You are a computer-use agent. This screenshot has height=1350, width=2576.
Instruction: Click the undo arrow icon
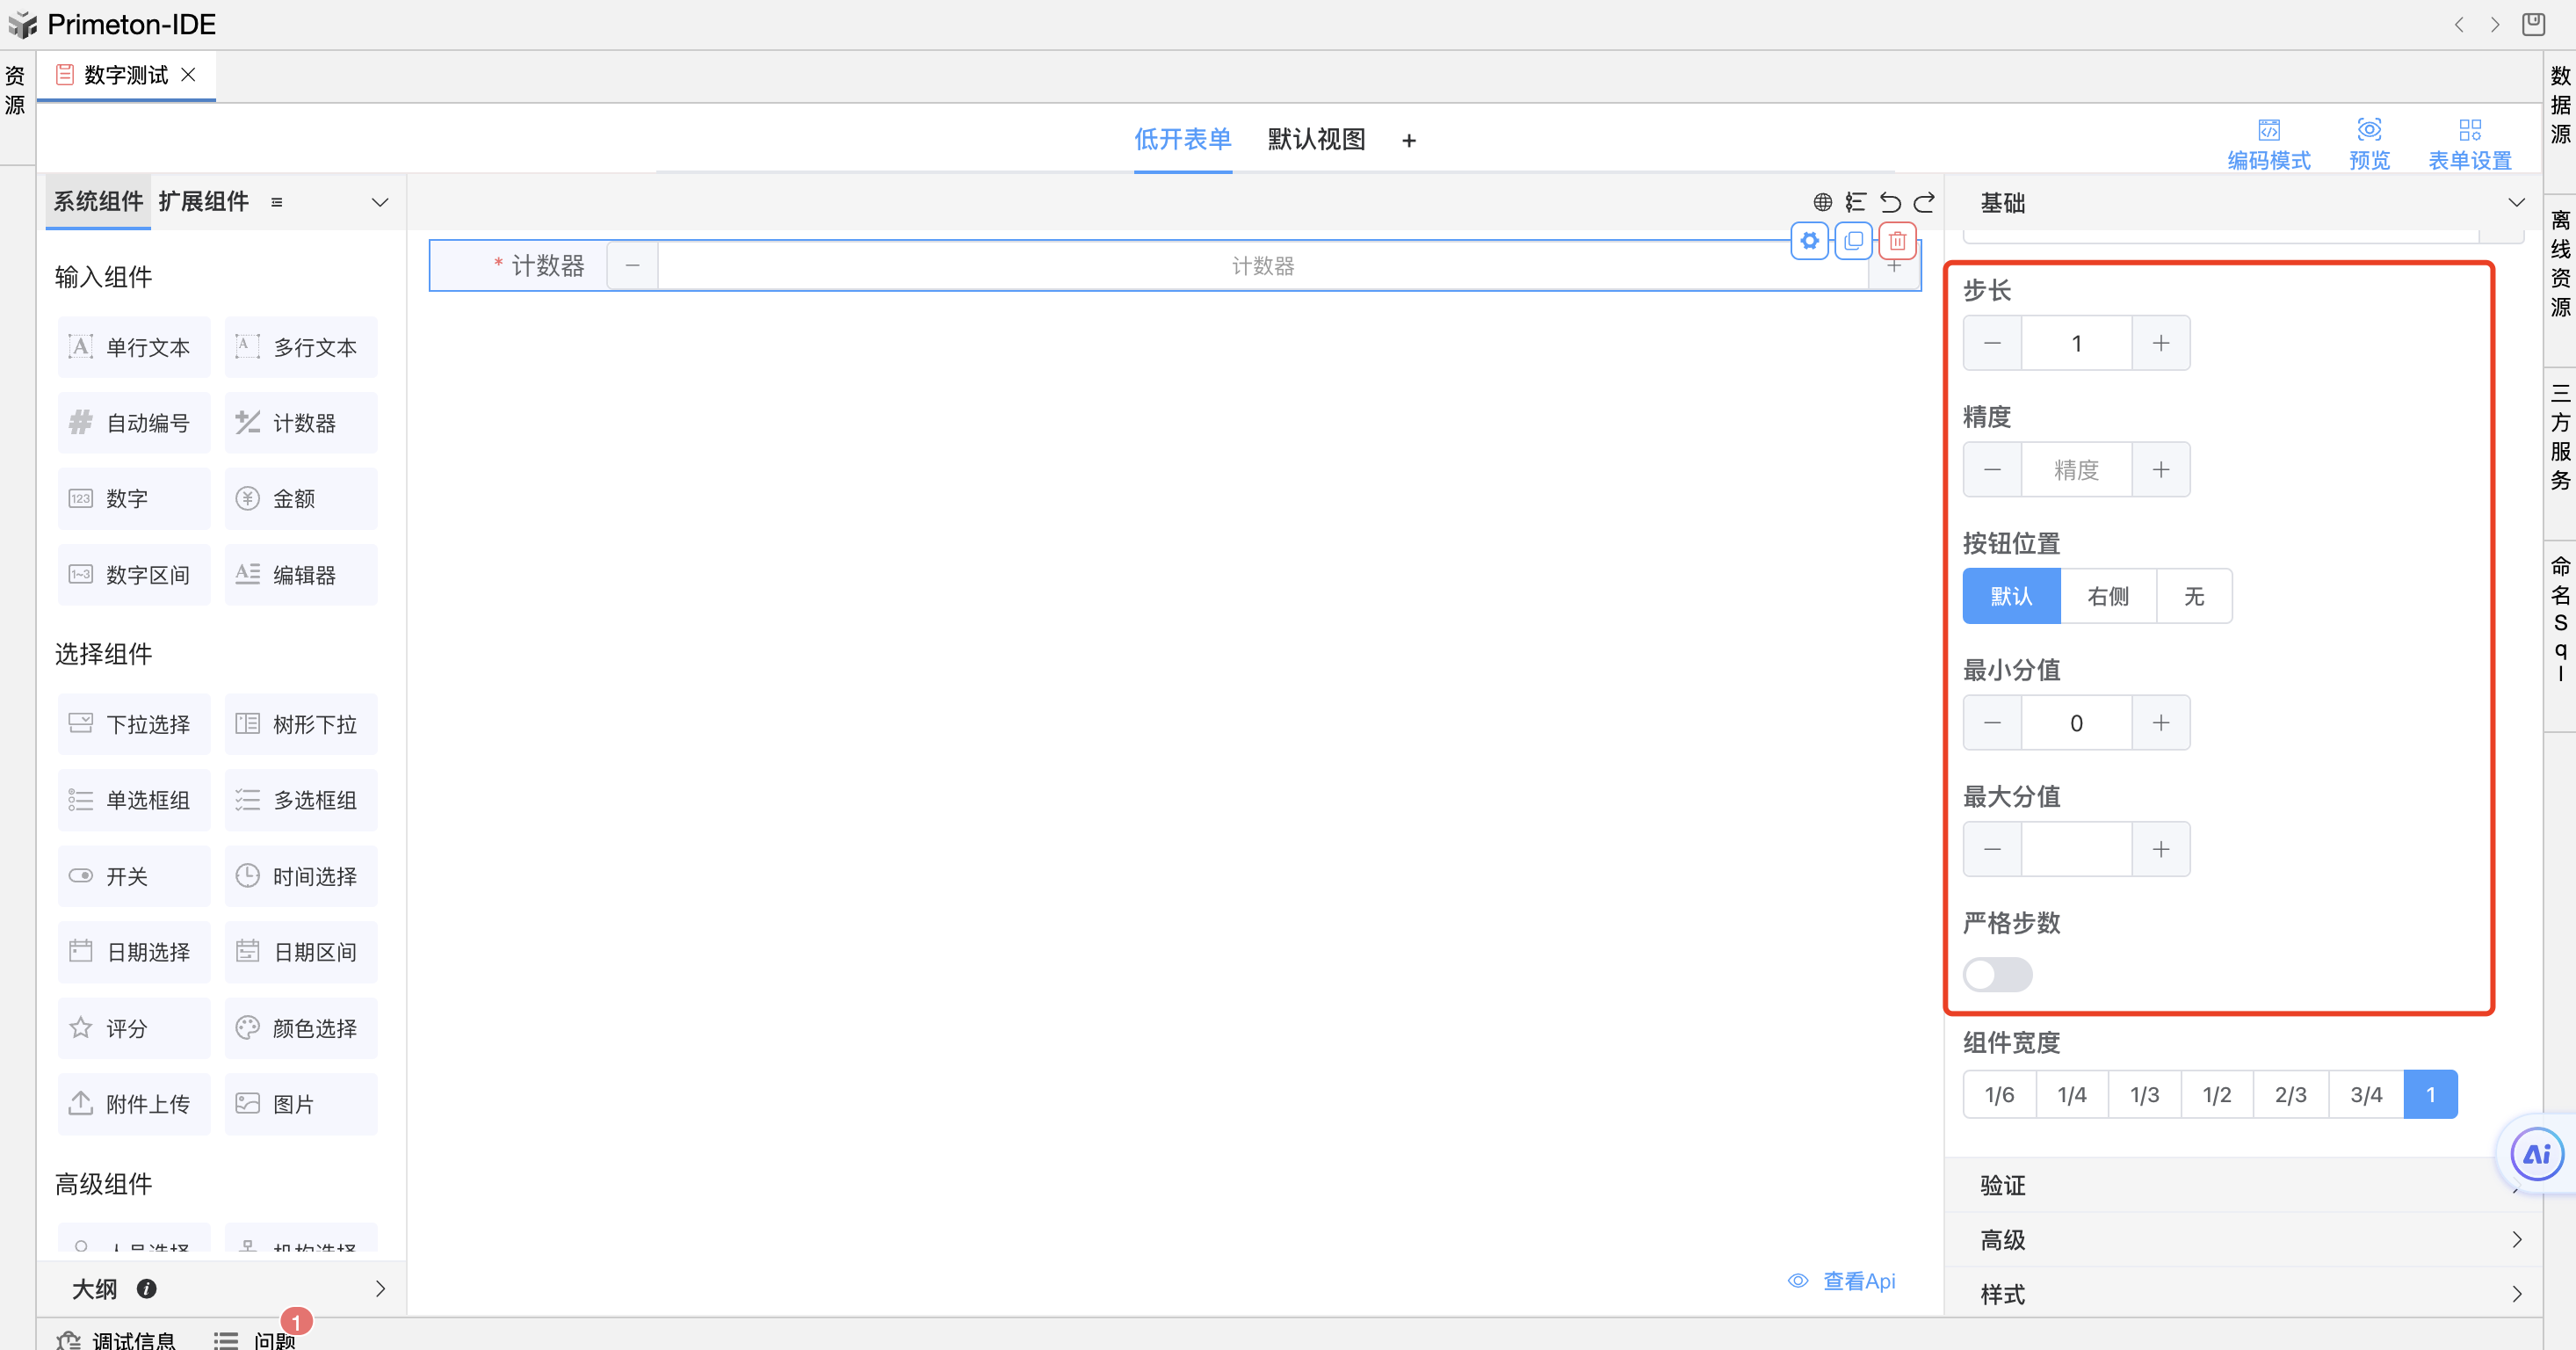(1890, 203)
